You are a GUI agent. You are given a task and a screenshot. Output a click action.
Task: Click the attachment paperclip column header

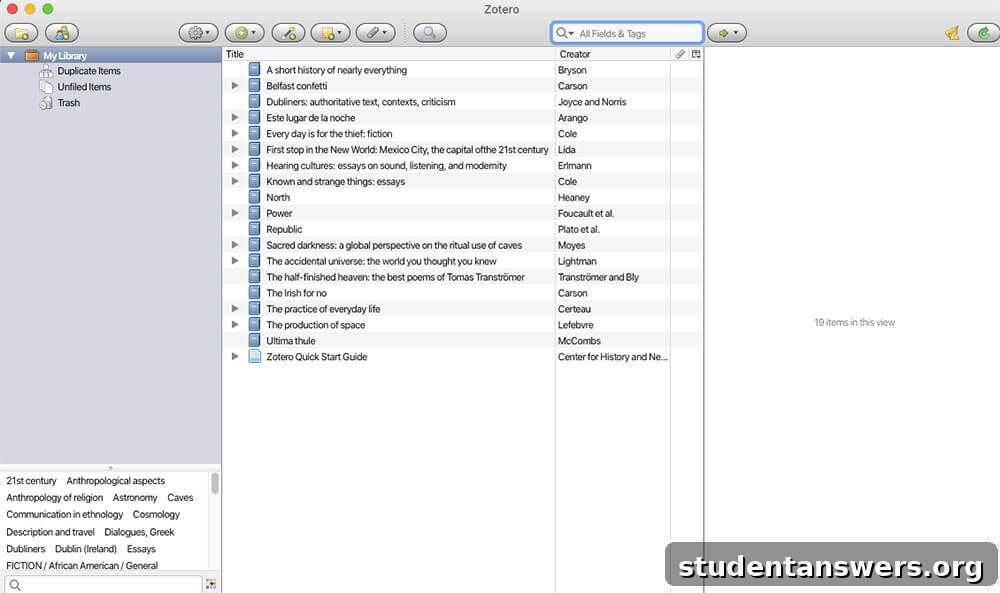[680, 54]
